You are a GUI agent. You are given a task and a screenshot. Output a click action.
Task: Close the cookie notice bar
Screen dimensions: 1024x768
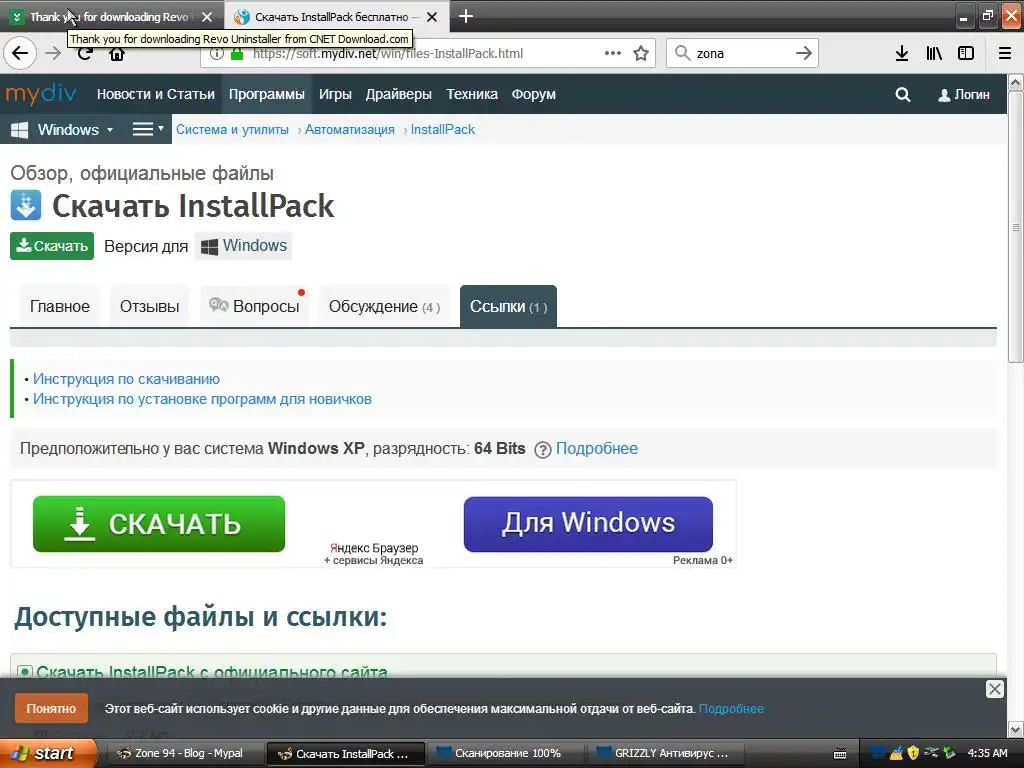(x=994, y=689)
